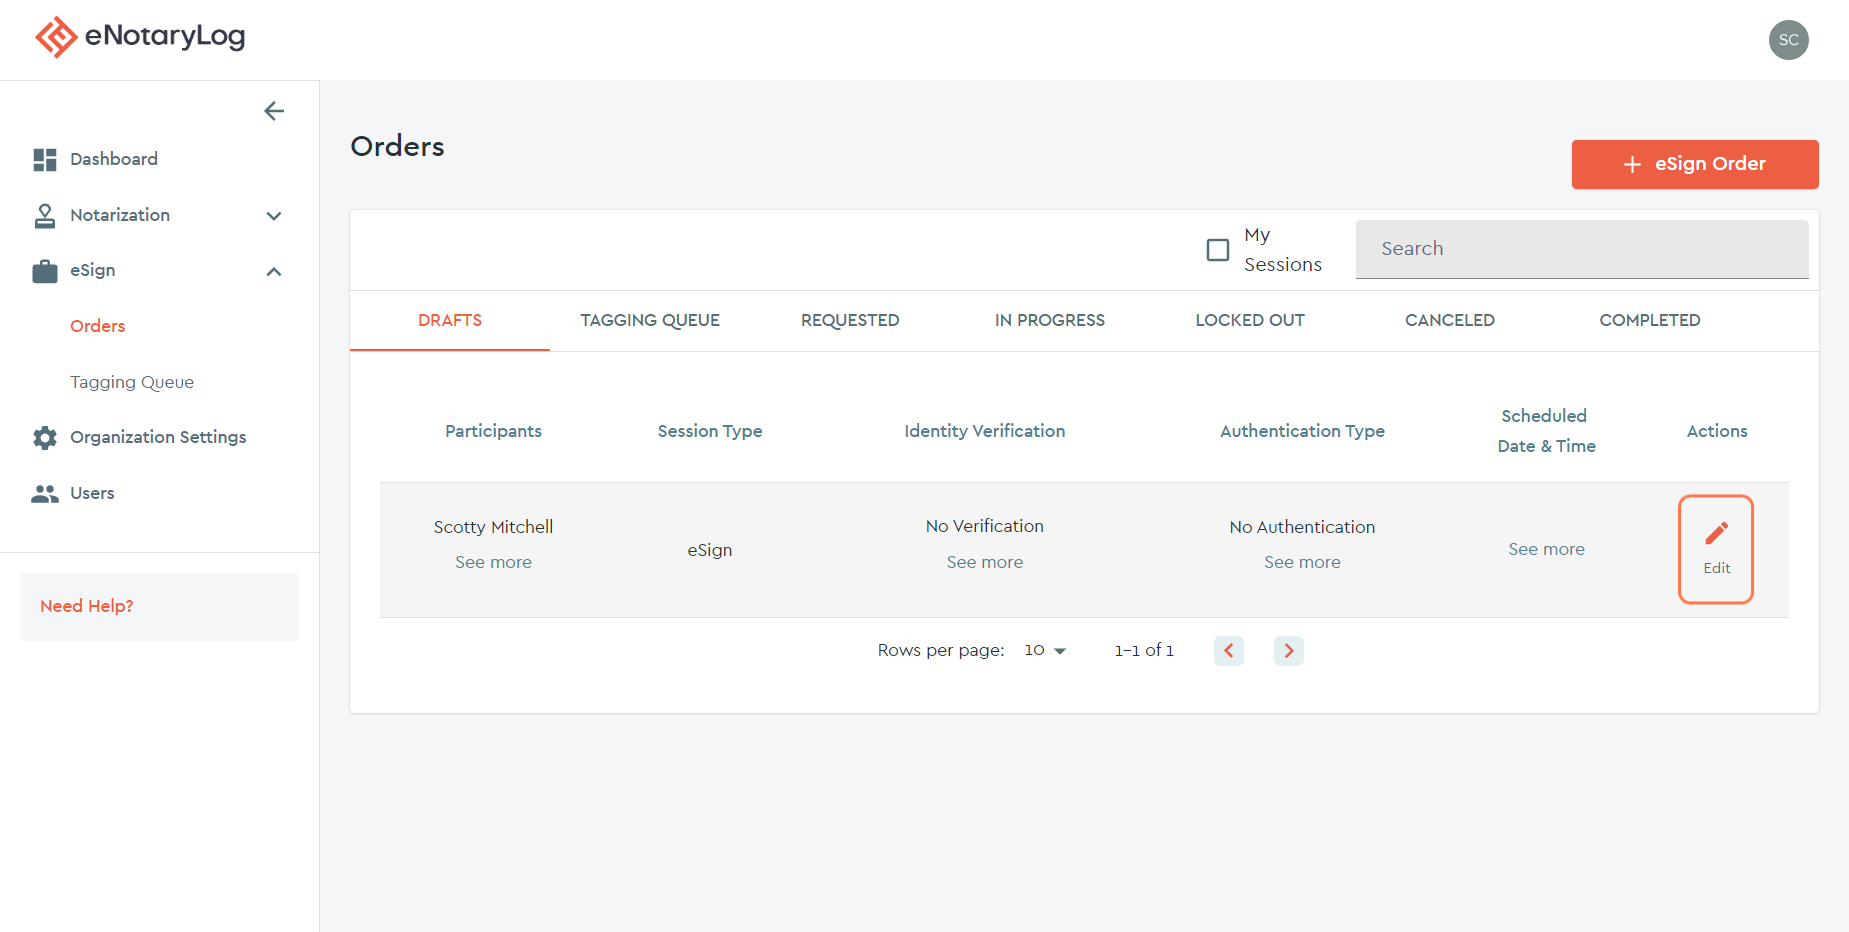Image resolution: width=1849 pixels, height=932 pixels.
Task: See more under No Verification
Action: tap(985, 562)
